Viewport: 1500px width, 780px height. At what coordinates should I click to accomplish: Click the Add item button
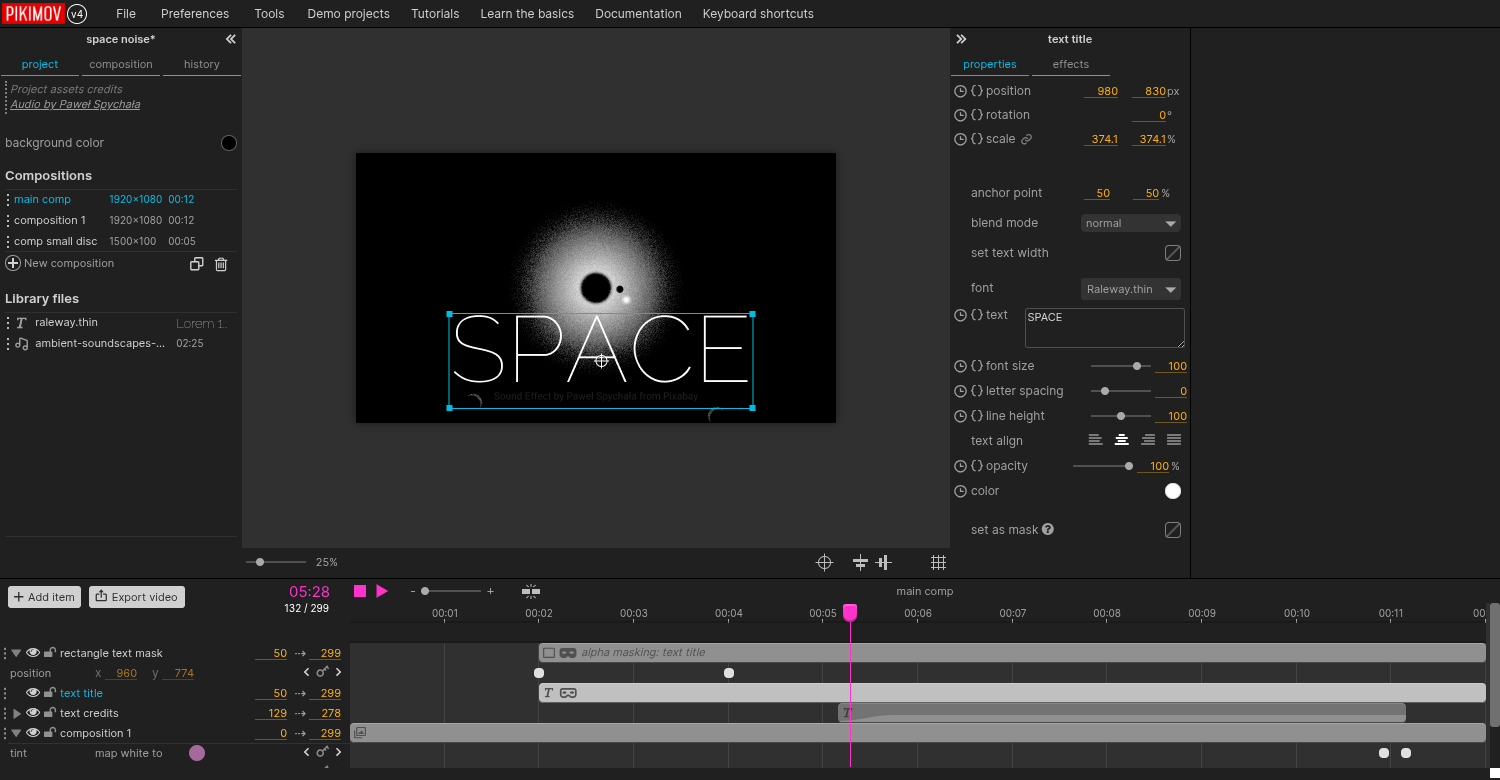(44, 597)
